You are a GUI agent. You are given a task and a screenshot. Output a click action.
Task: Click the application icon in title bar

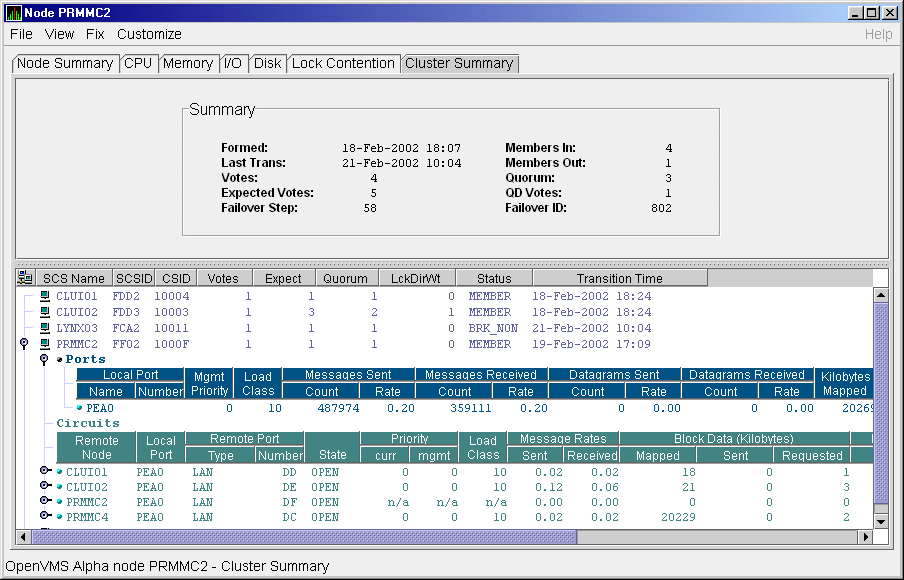point(13,13)
